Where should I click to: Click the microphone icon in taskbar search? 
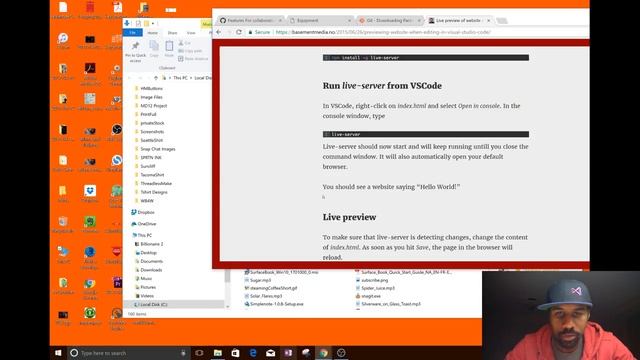183,353
